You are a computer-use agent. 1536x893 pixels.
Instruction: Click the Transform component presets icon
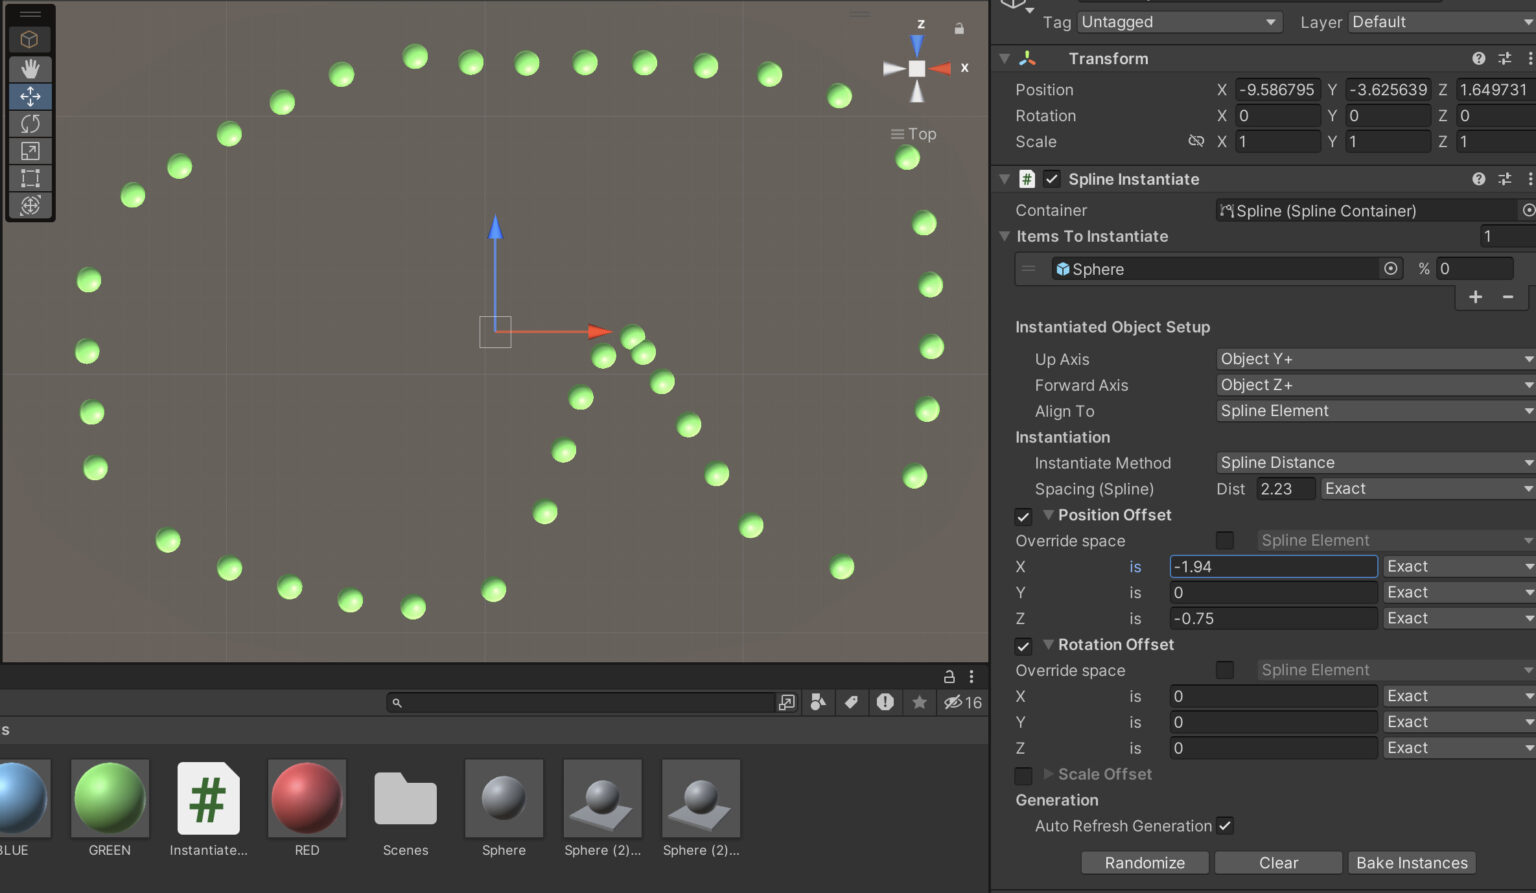tap(1505, 58)
